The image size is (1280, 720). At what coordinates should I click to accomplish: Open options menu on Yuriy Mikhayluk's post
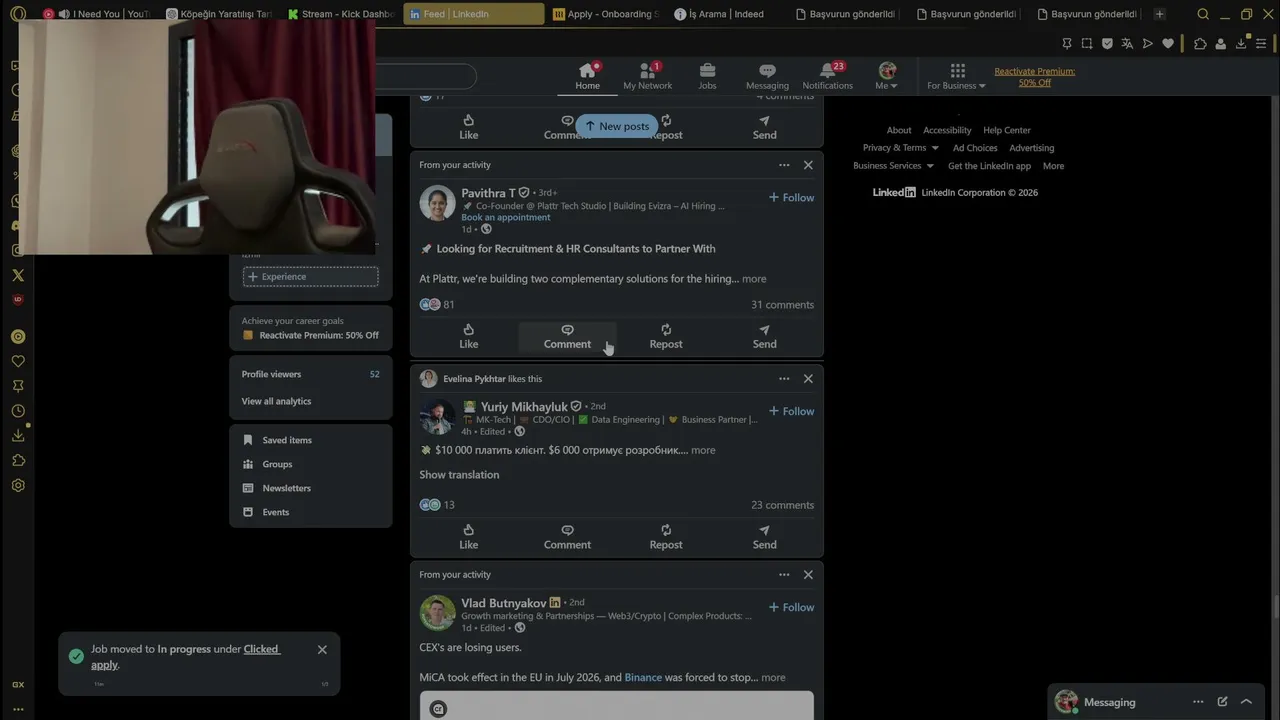(784, 379)
